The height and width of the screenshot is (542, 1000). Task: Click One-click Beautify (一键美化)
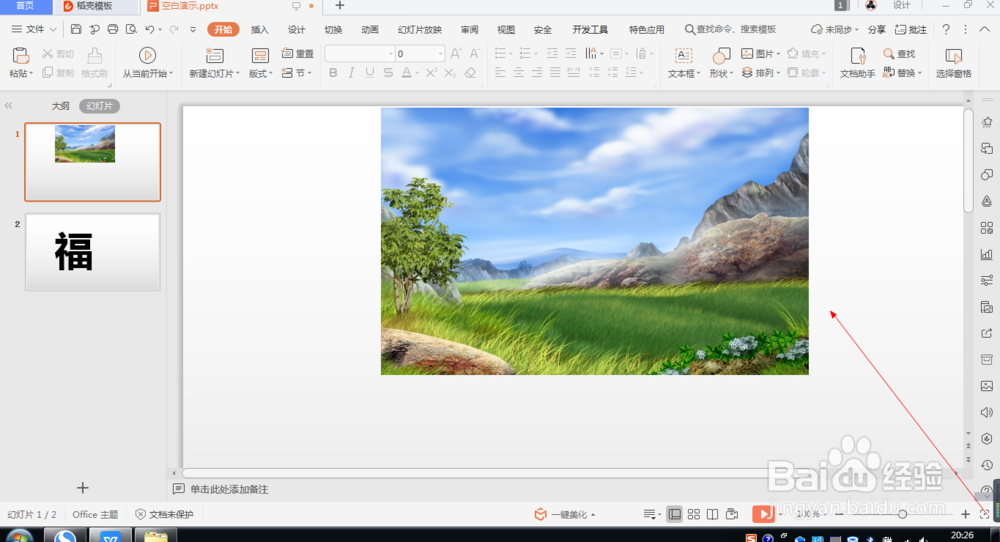pyautogui.click(x=564, y=515)
